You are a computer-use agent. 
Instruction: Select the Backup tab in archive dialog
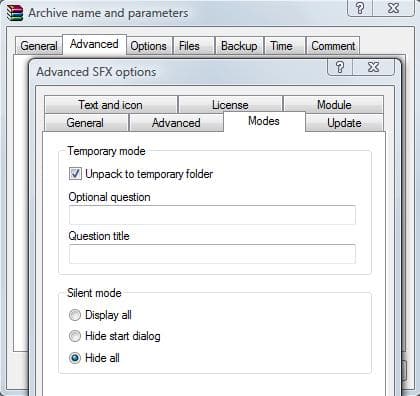coord(239,46)
